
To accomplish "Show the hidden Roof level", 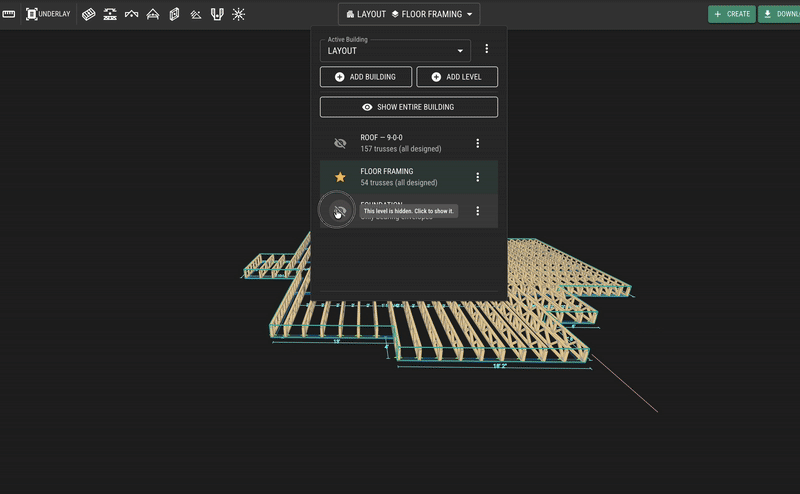I will click(x=340, y=143).
